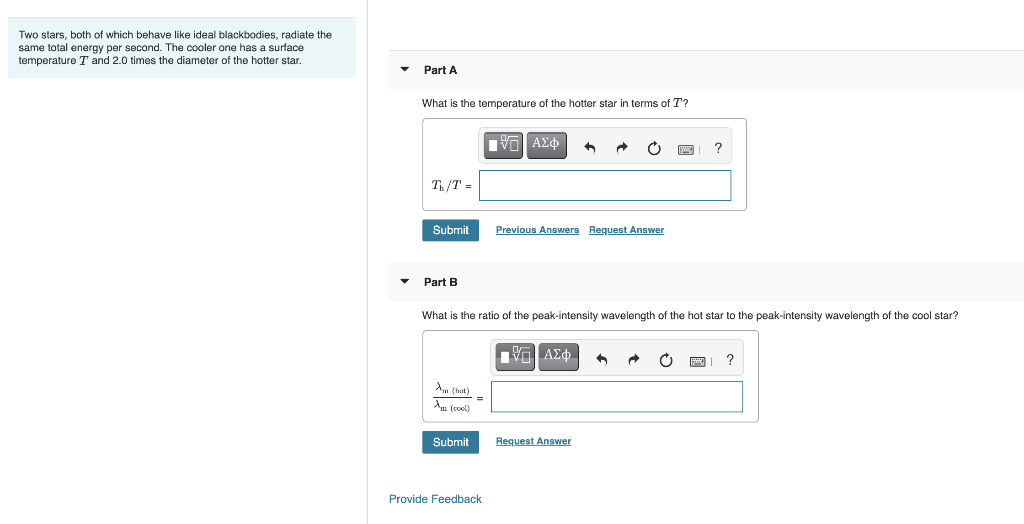
Task: Click the undo arrow in Part A toolbar
Action: click(590, 149)
